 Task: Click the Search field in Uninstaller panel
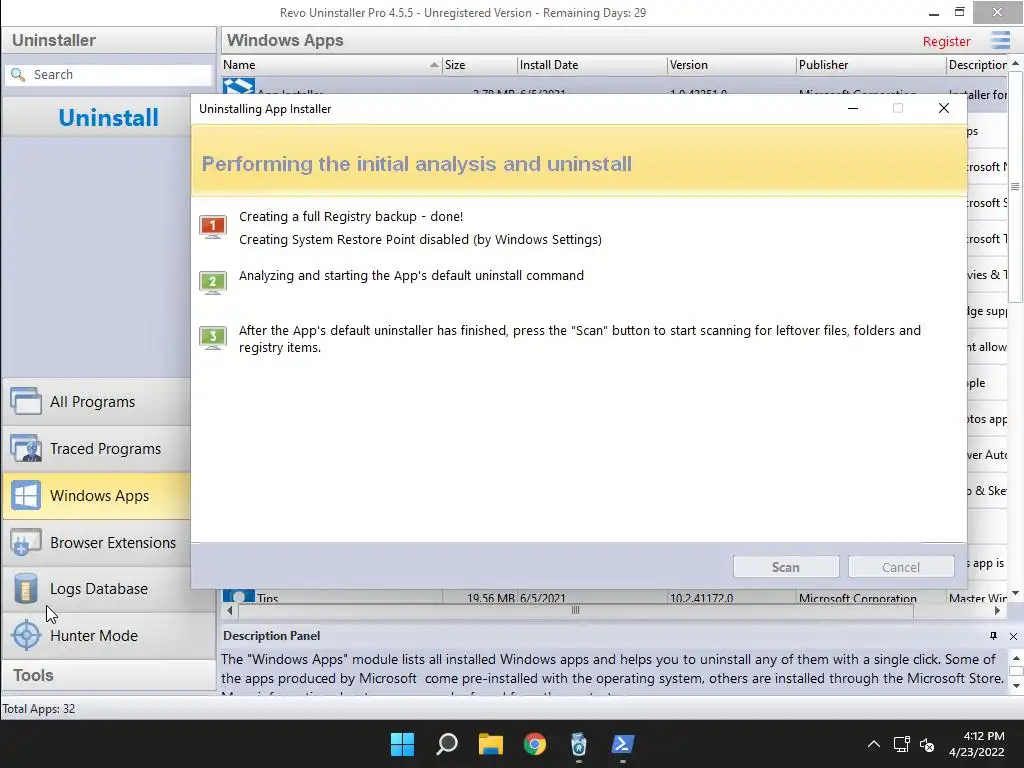(108, 74)
